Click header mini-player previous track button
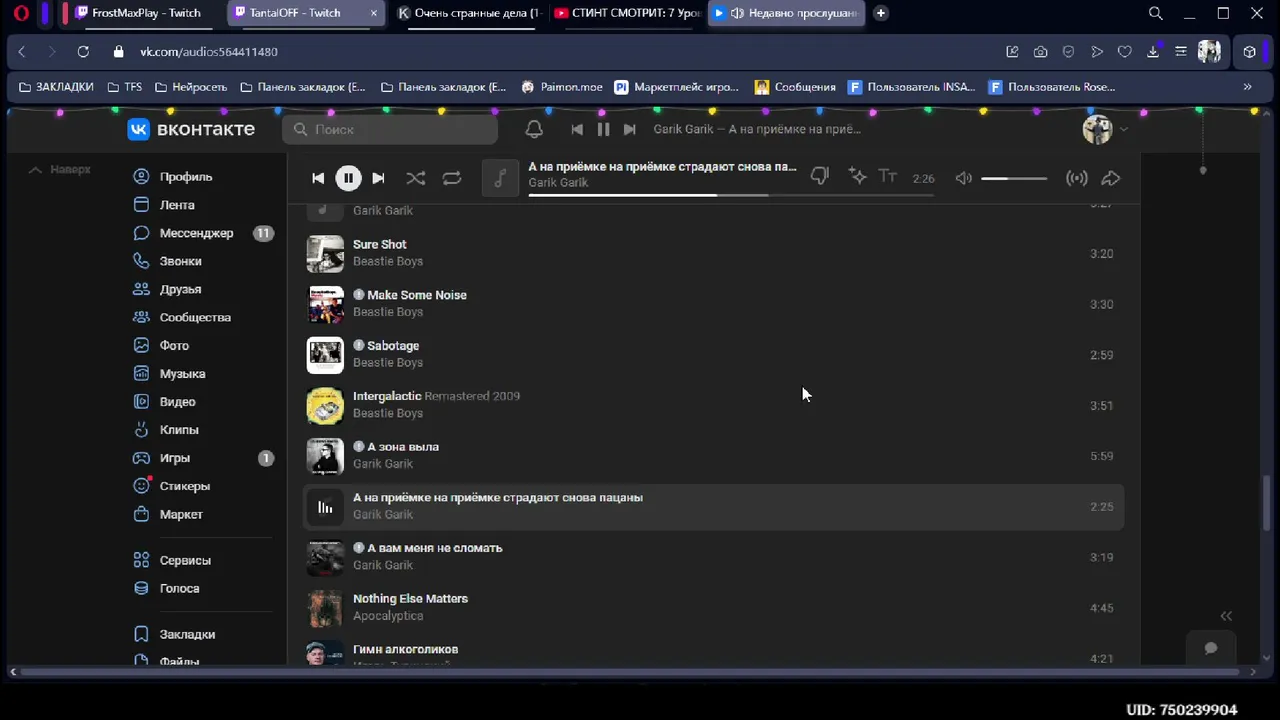 [x=577, y=129]
